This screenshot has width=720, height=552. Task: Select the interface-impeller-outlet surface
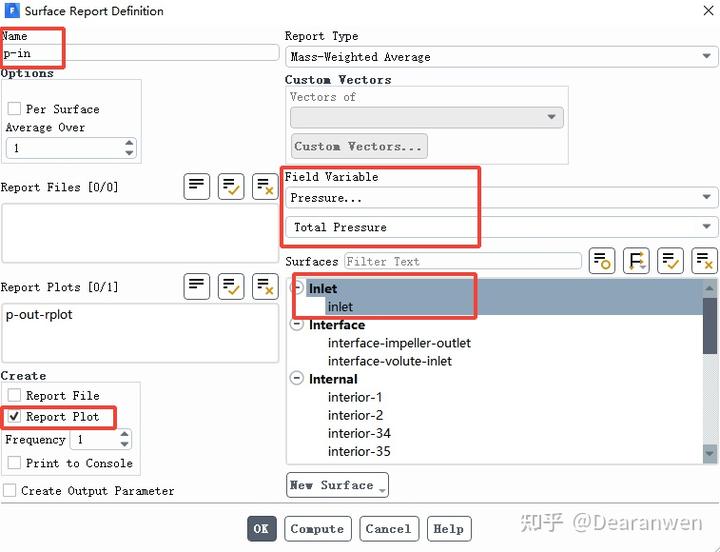point(399,343)
